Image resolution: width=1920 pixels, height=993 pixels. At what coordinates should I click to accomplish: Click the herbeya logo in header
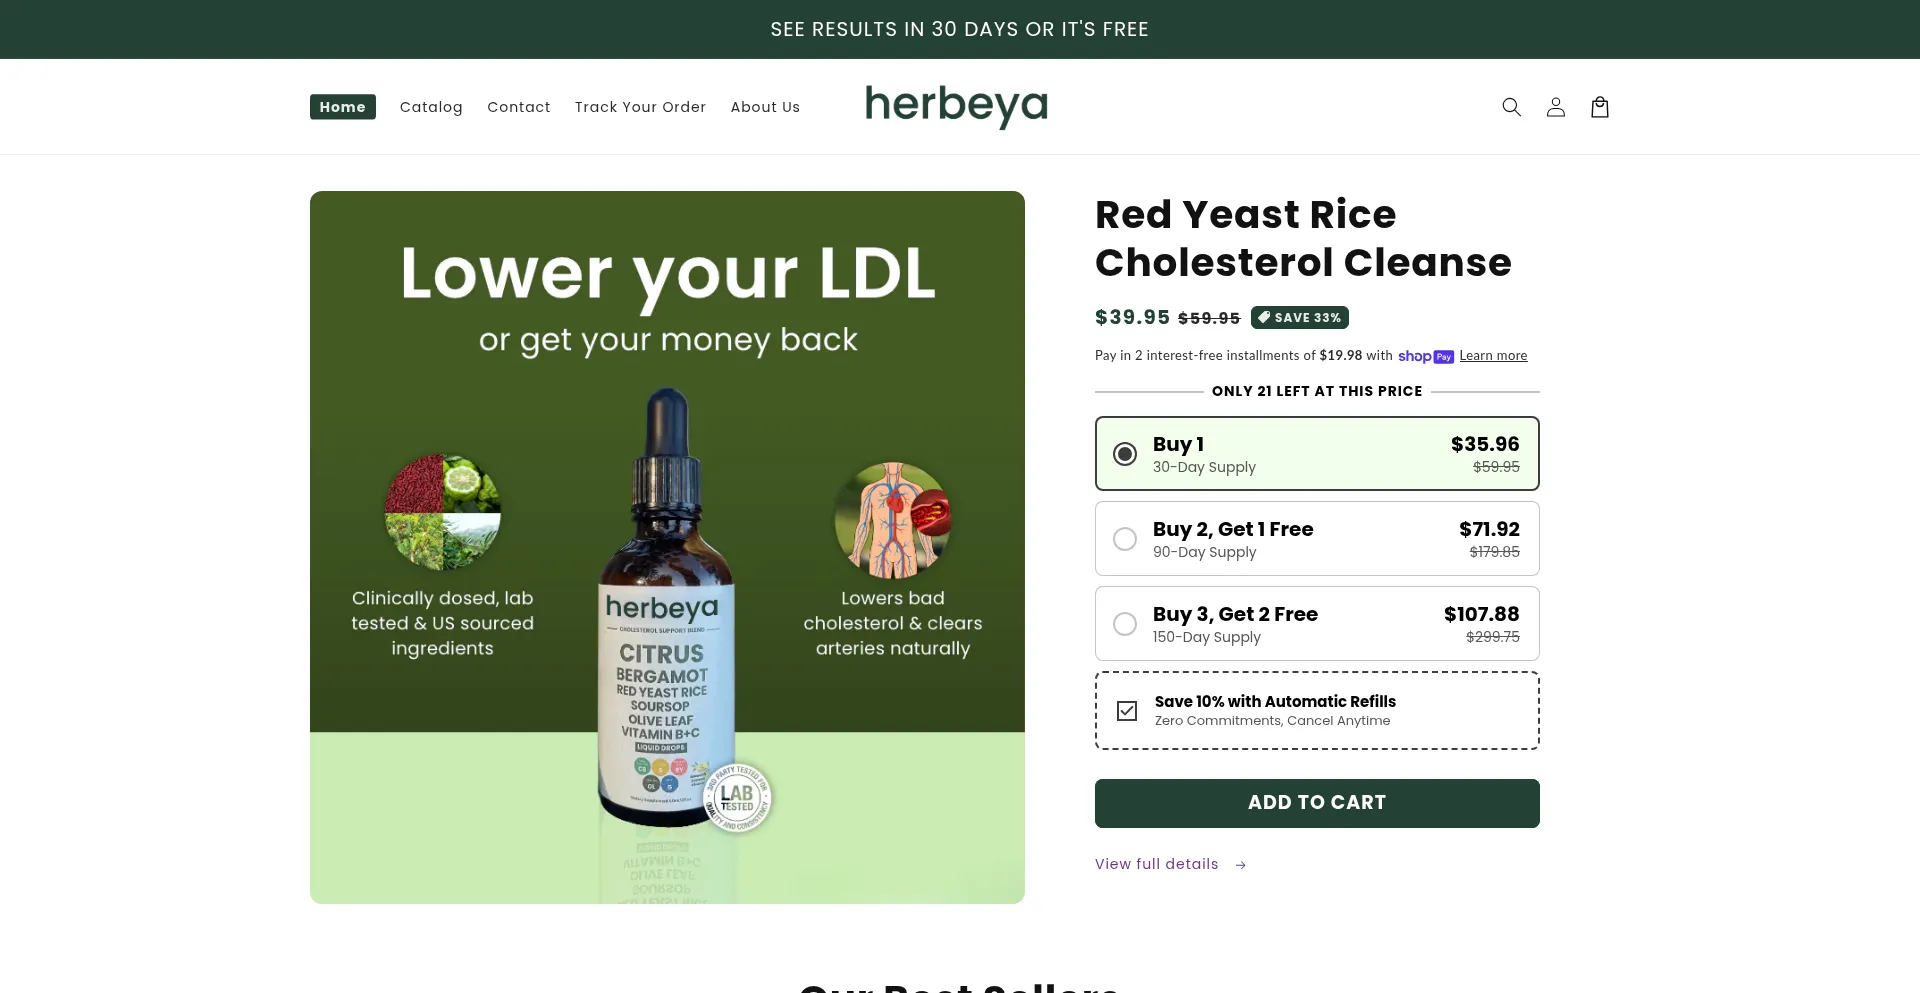956,106
